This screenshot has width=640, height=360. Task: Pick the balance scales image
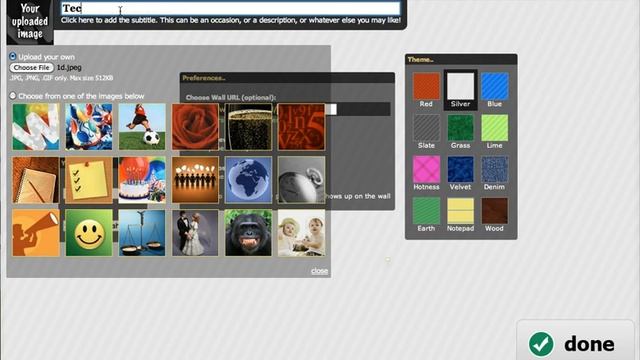[142, 233]
